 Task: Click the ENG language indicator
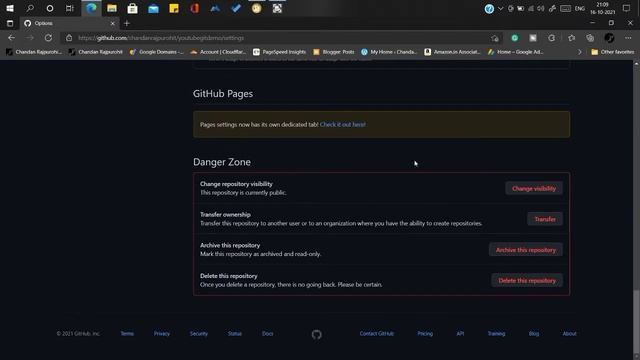tap(580, 9)
